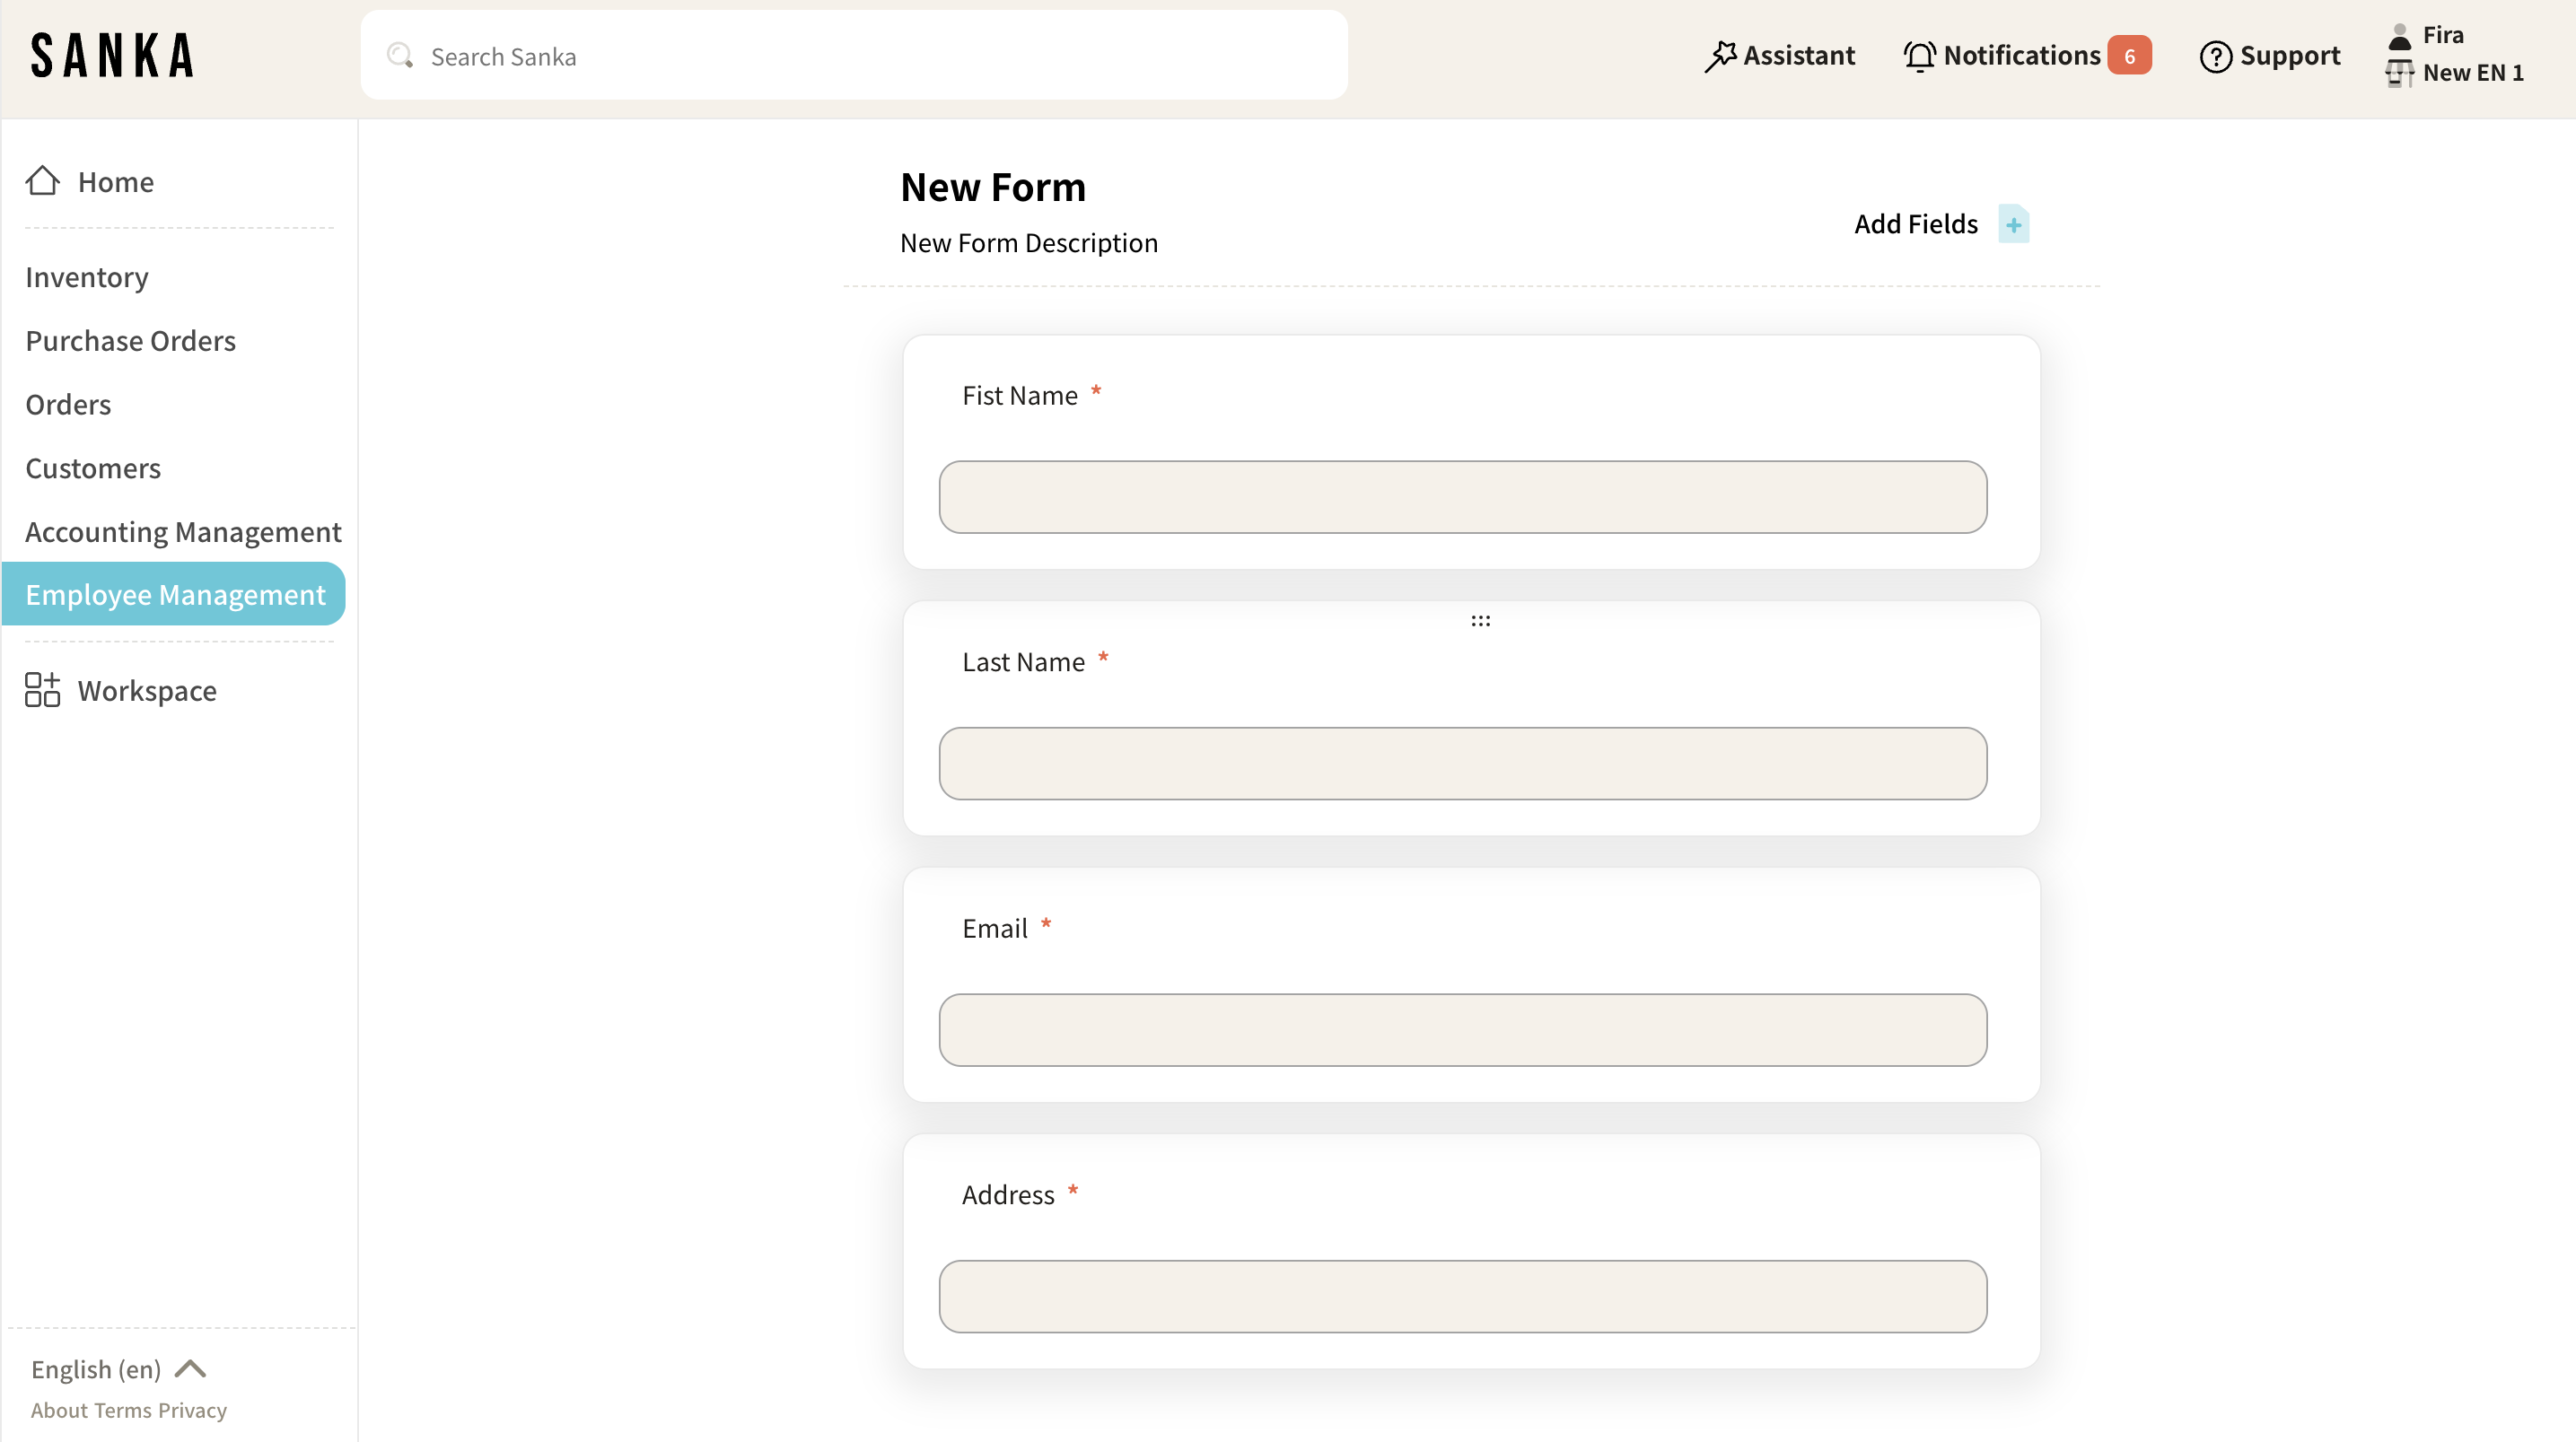Click the Fira user profile icon
Image resolution: width=2576 pixels, height=1442 pixels.
(2399, 36)
